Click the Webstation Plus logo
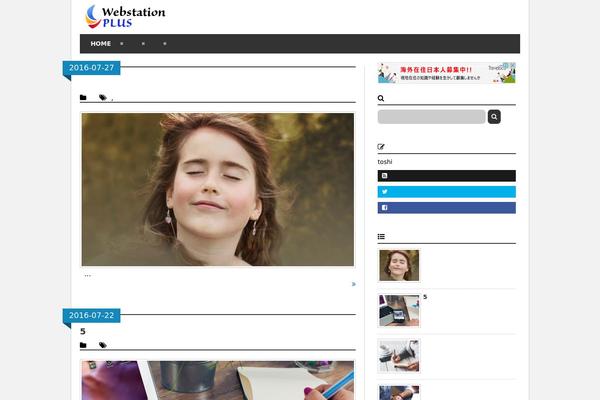 tap(125, 16)
